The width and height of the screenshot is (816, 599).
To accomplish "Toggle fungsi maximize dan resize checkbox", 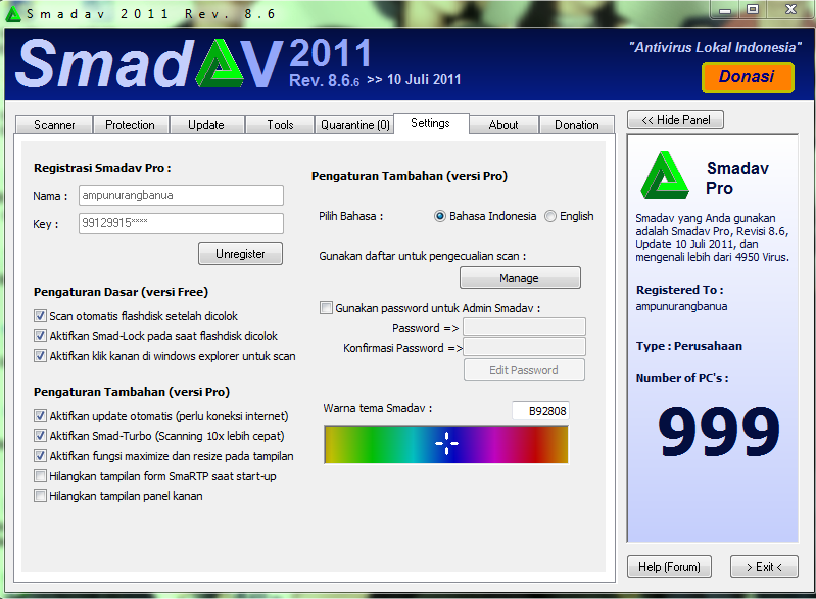I will [40, 455].
